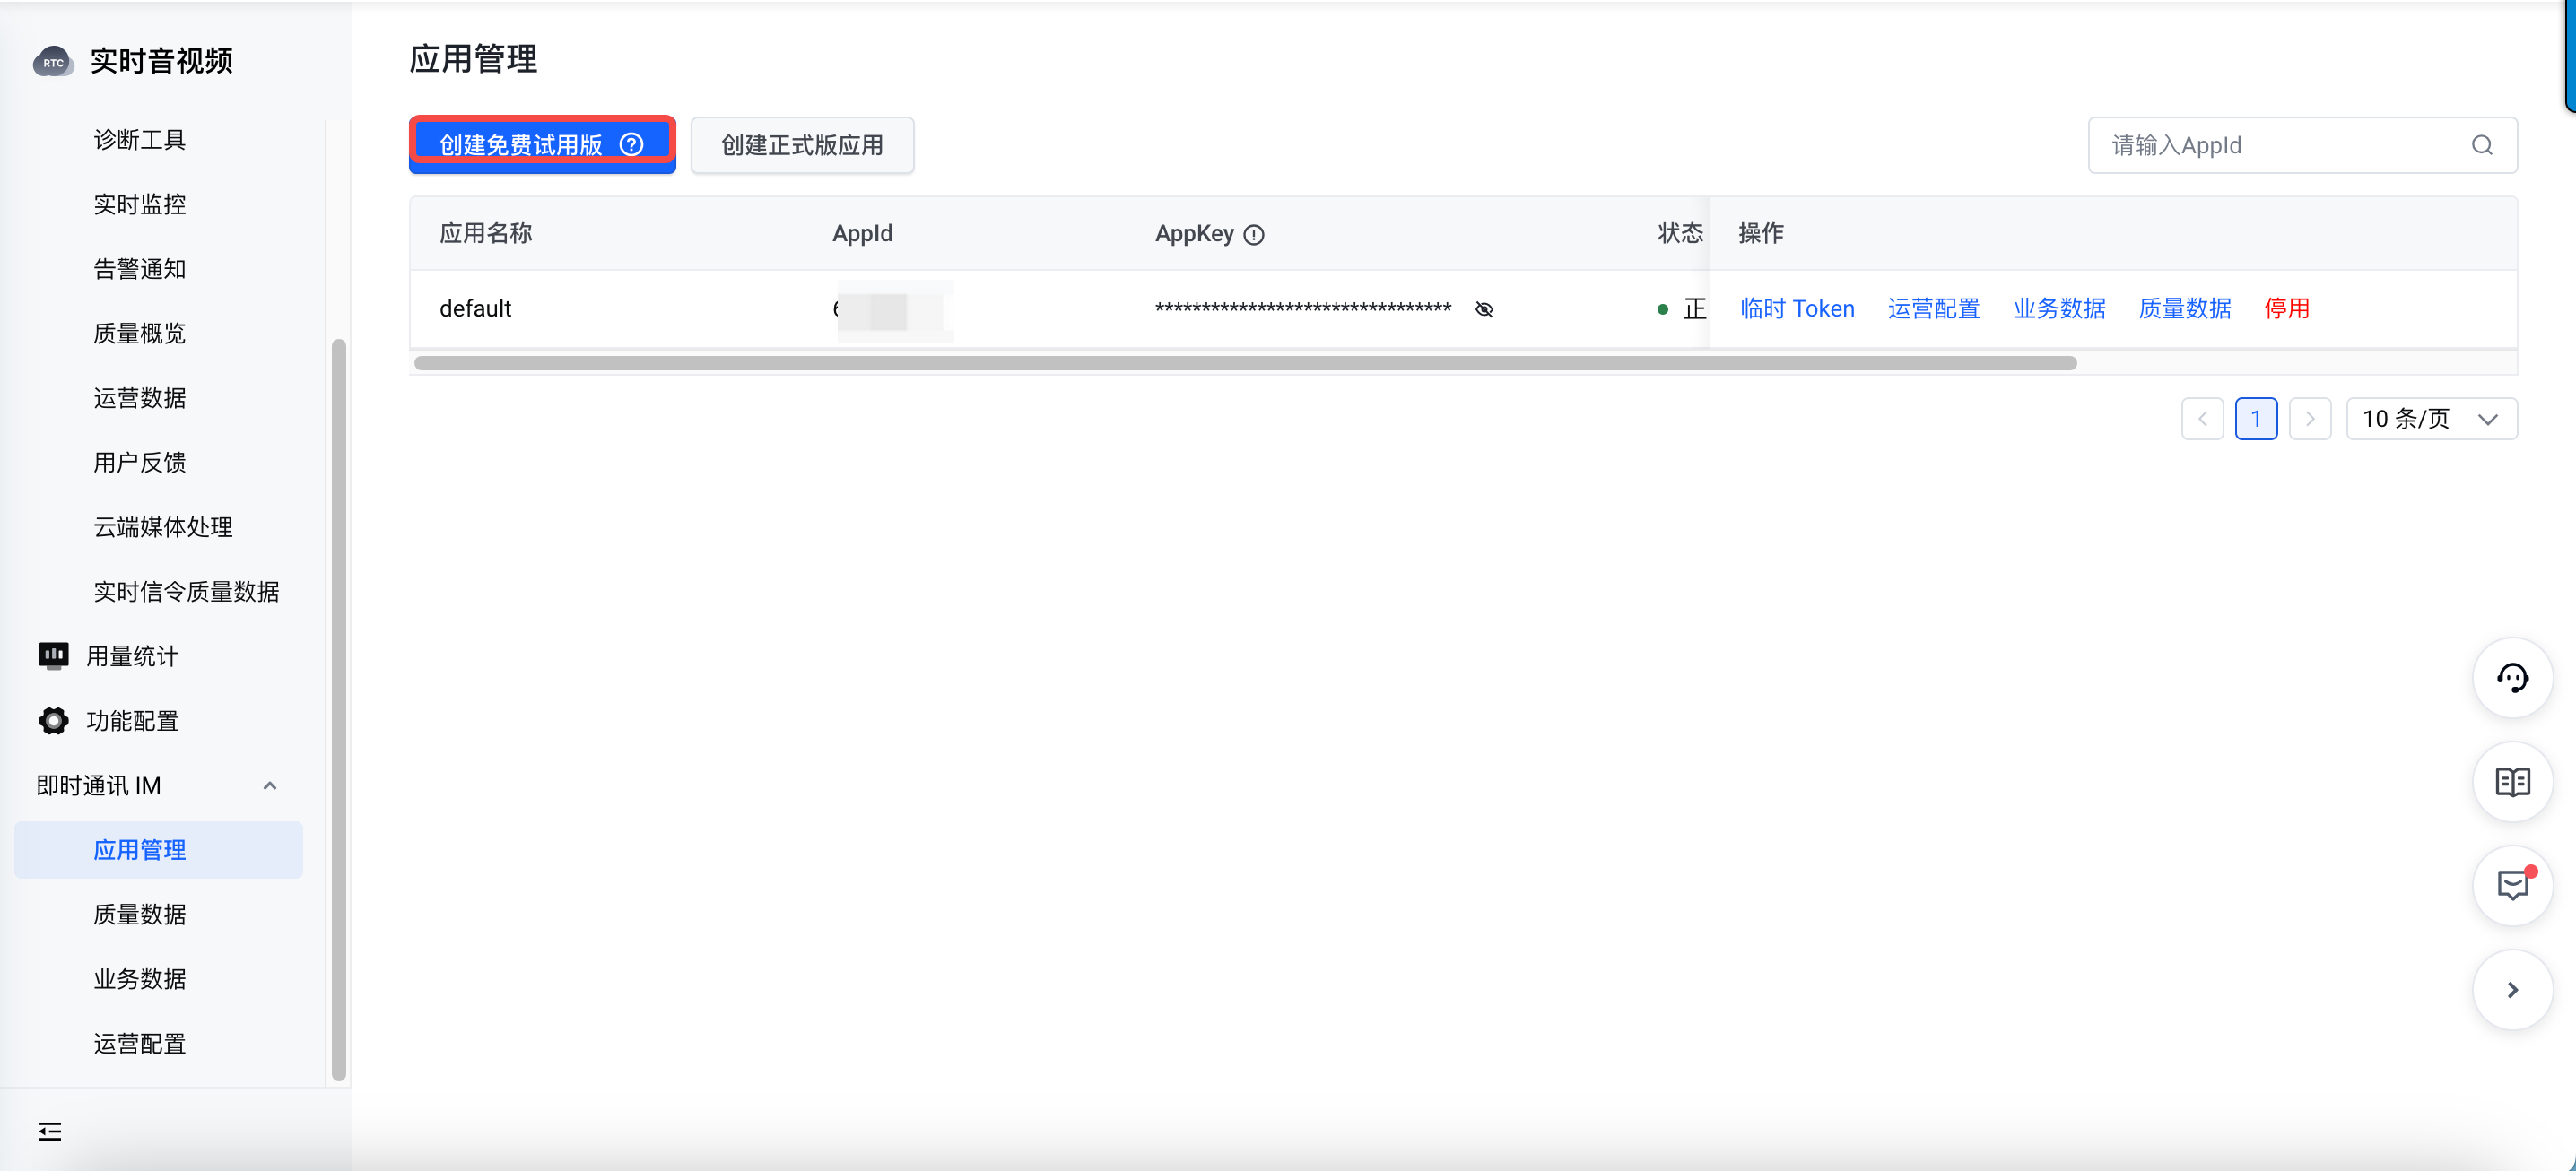The image size is (2576, 1171).
Task: Click red 停用 link for default app
Action: click(x=2286, y=309)
